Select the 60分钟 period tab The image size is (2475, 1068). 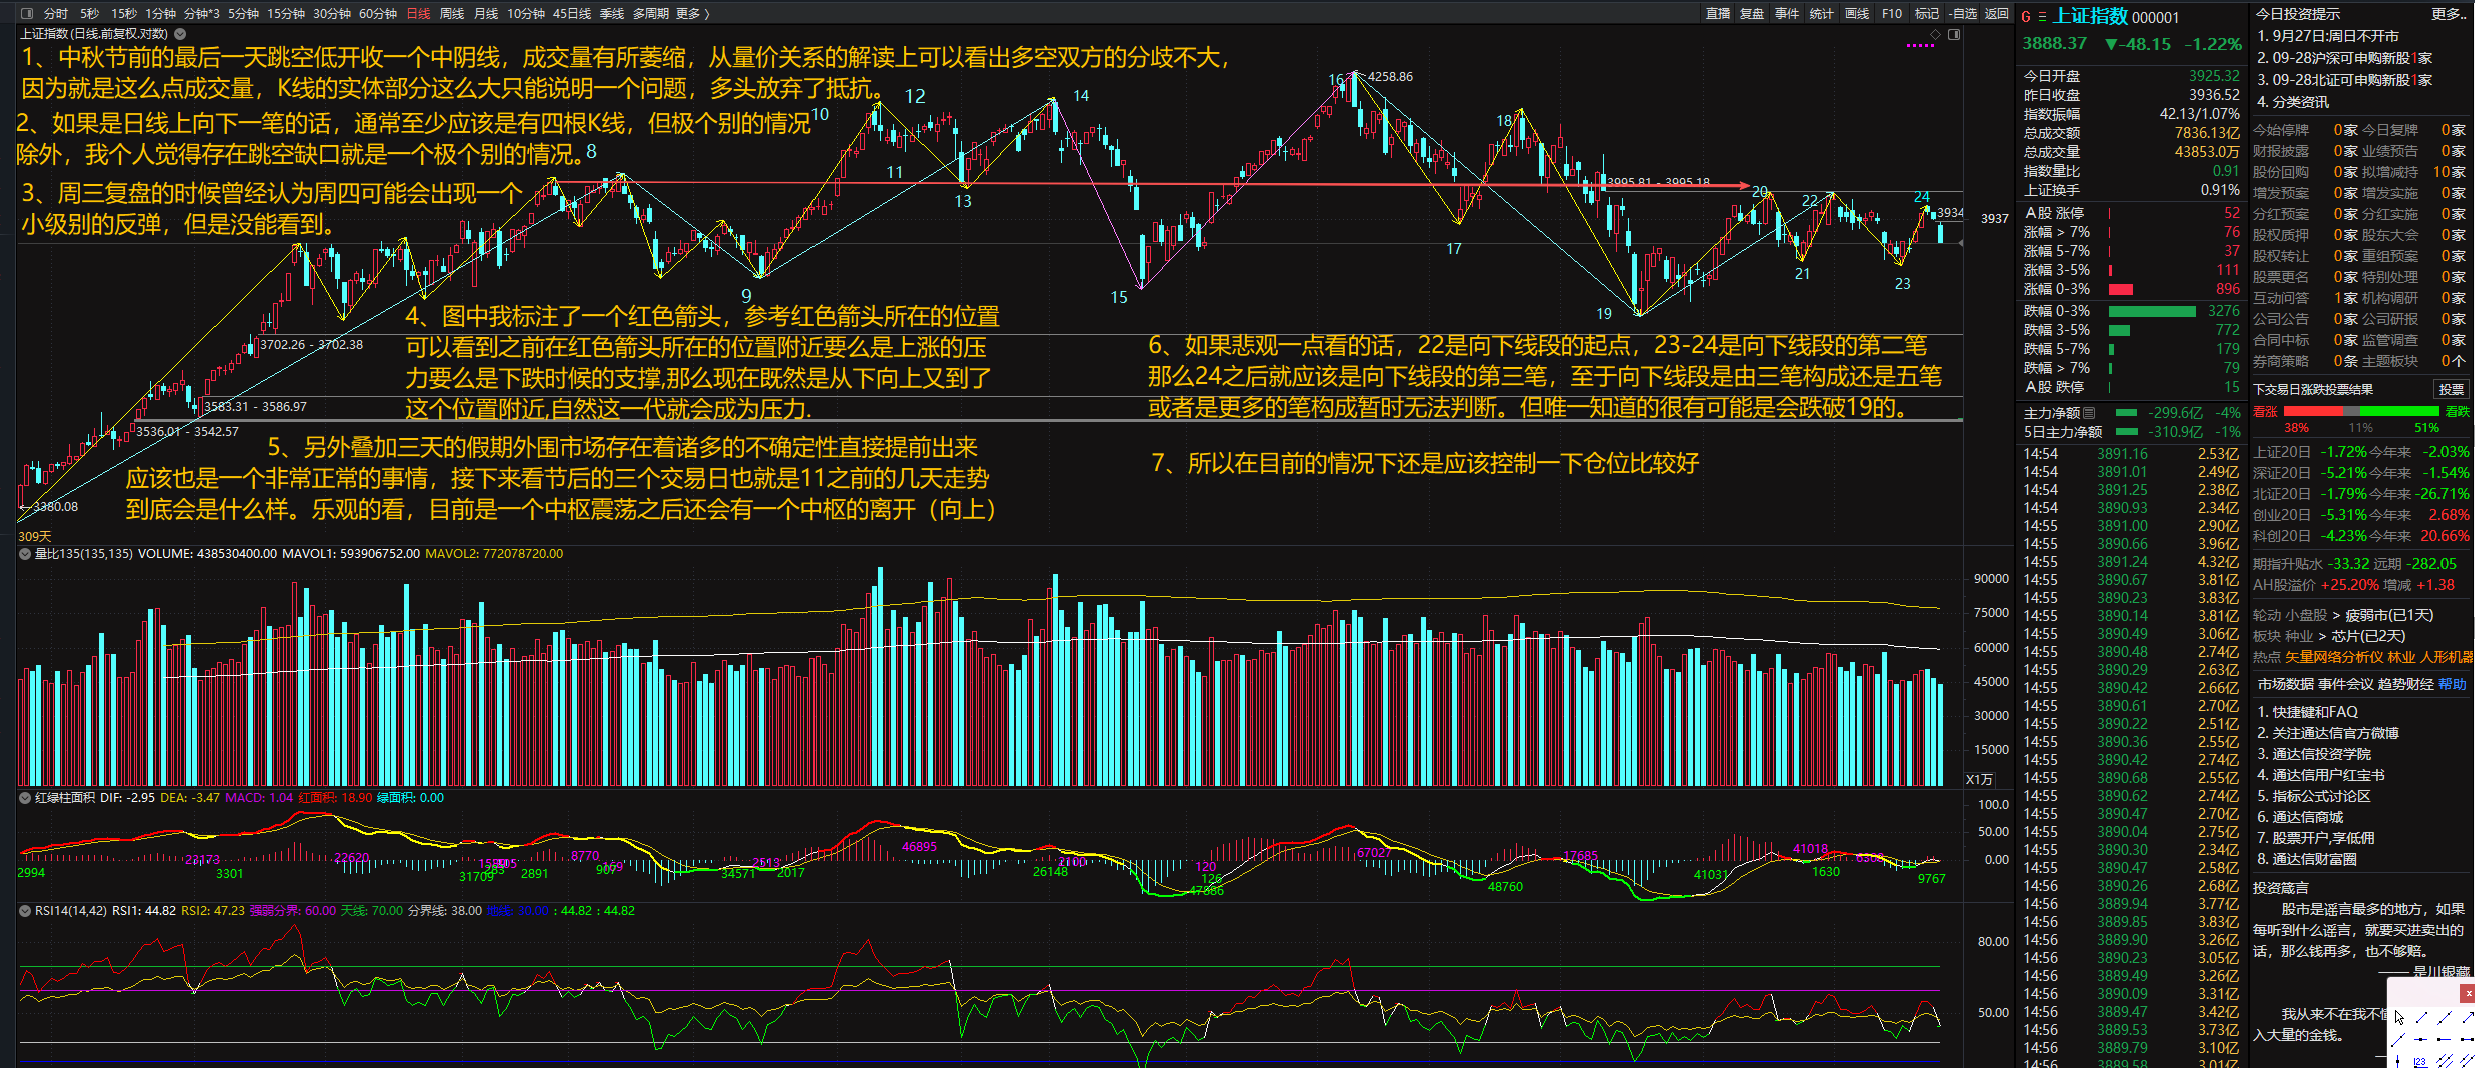point(378,14)
